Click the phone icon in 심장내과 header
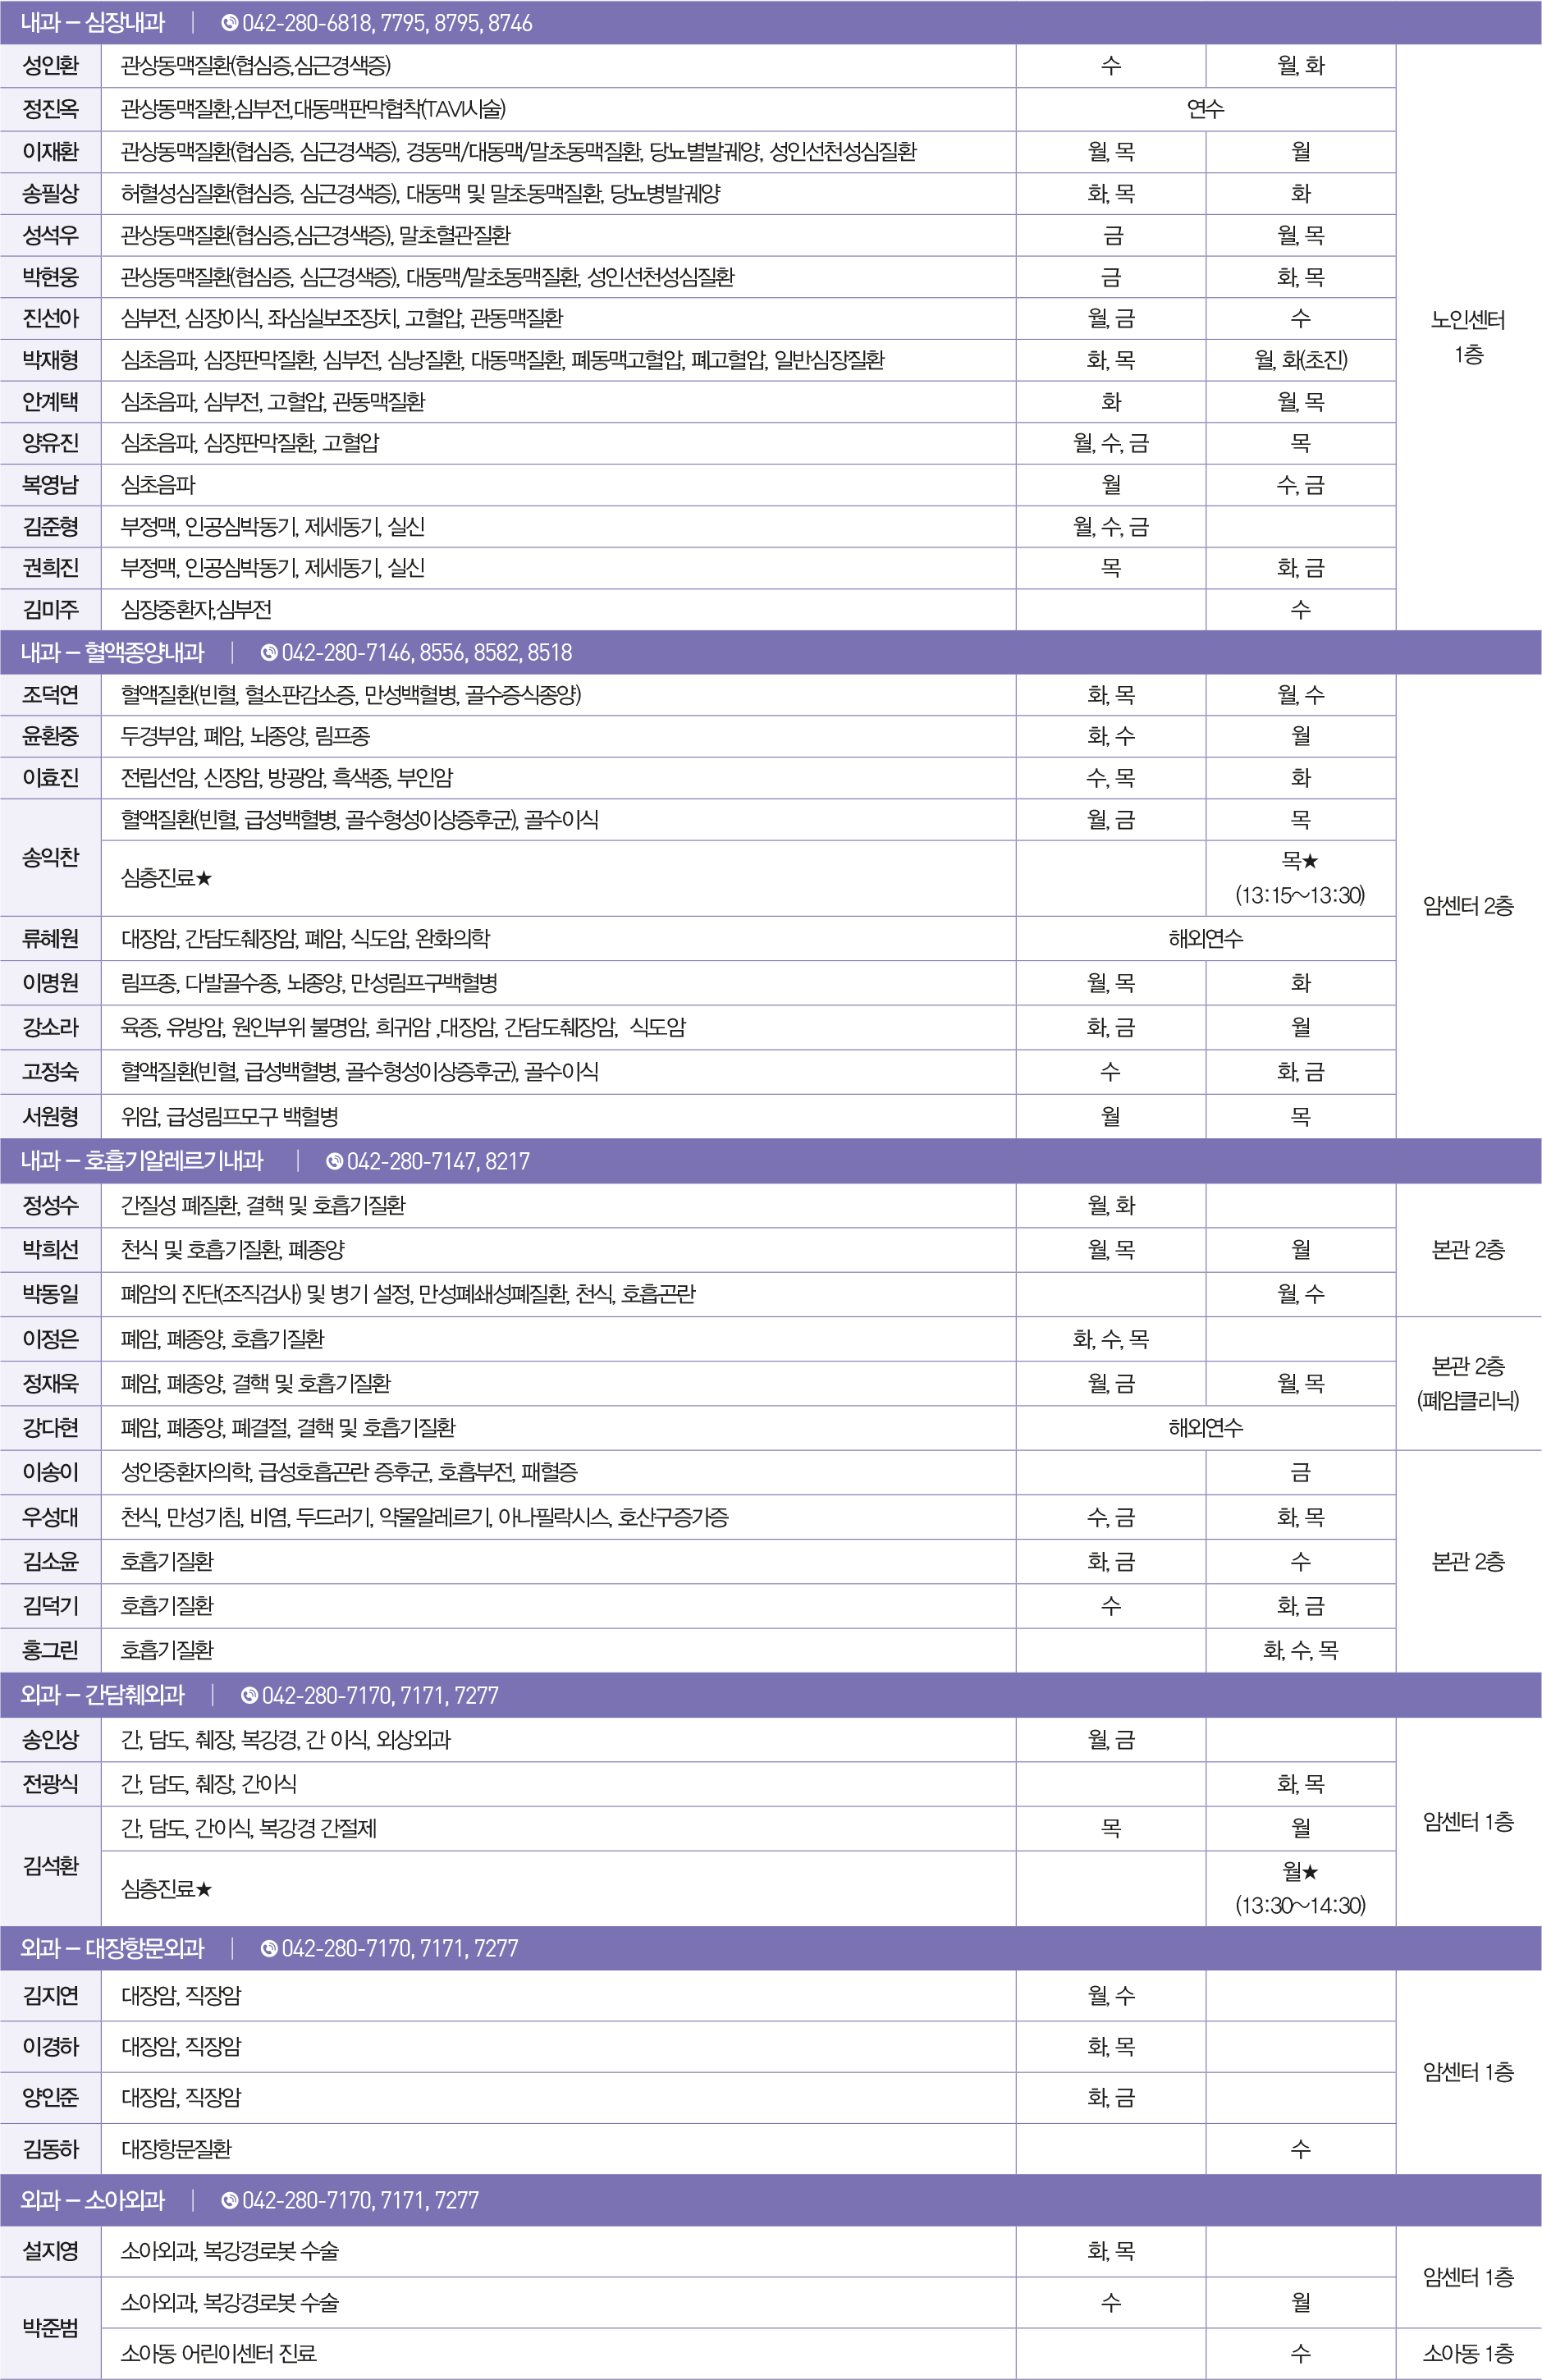 pos(229,23)
